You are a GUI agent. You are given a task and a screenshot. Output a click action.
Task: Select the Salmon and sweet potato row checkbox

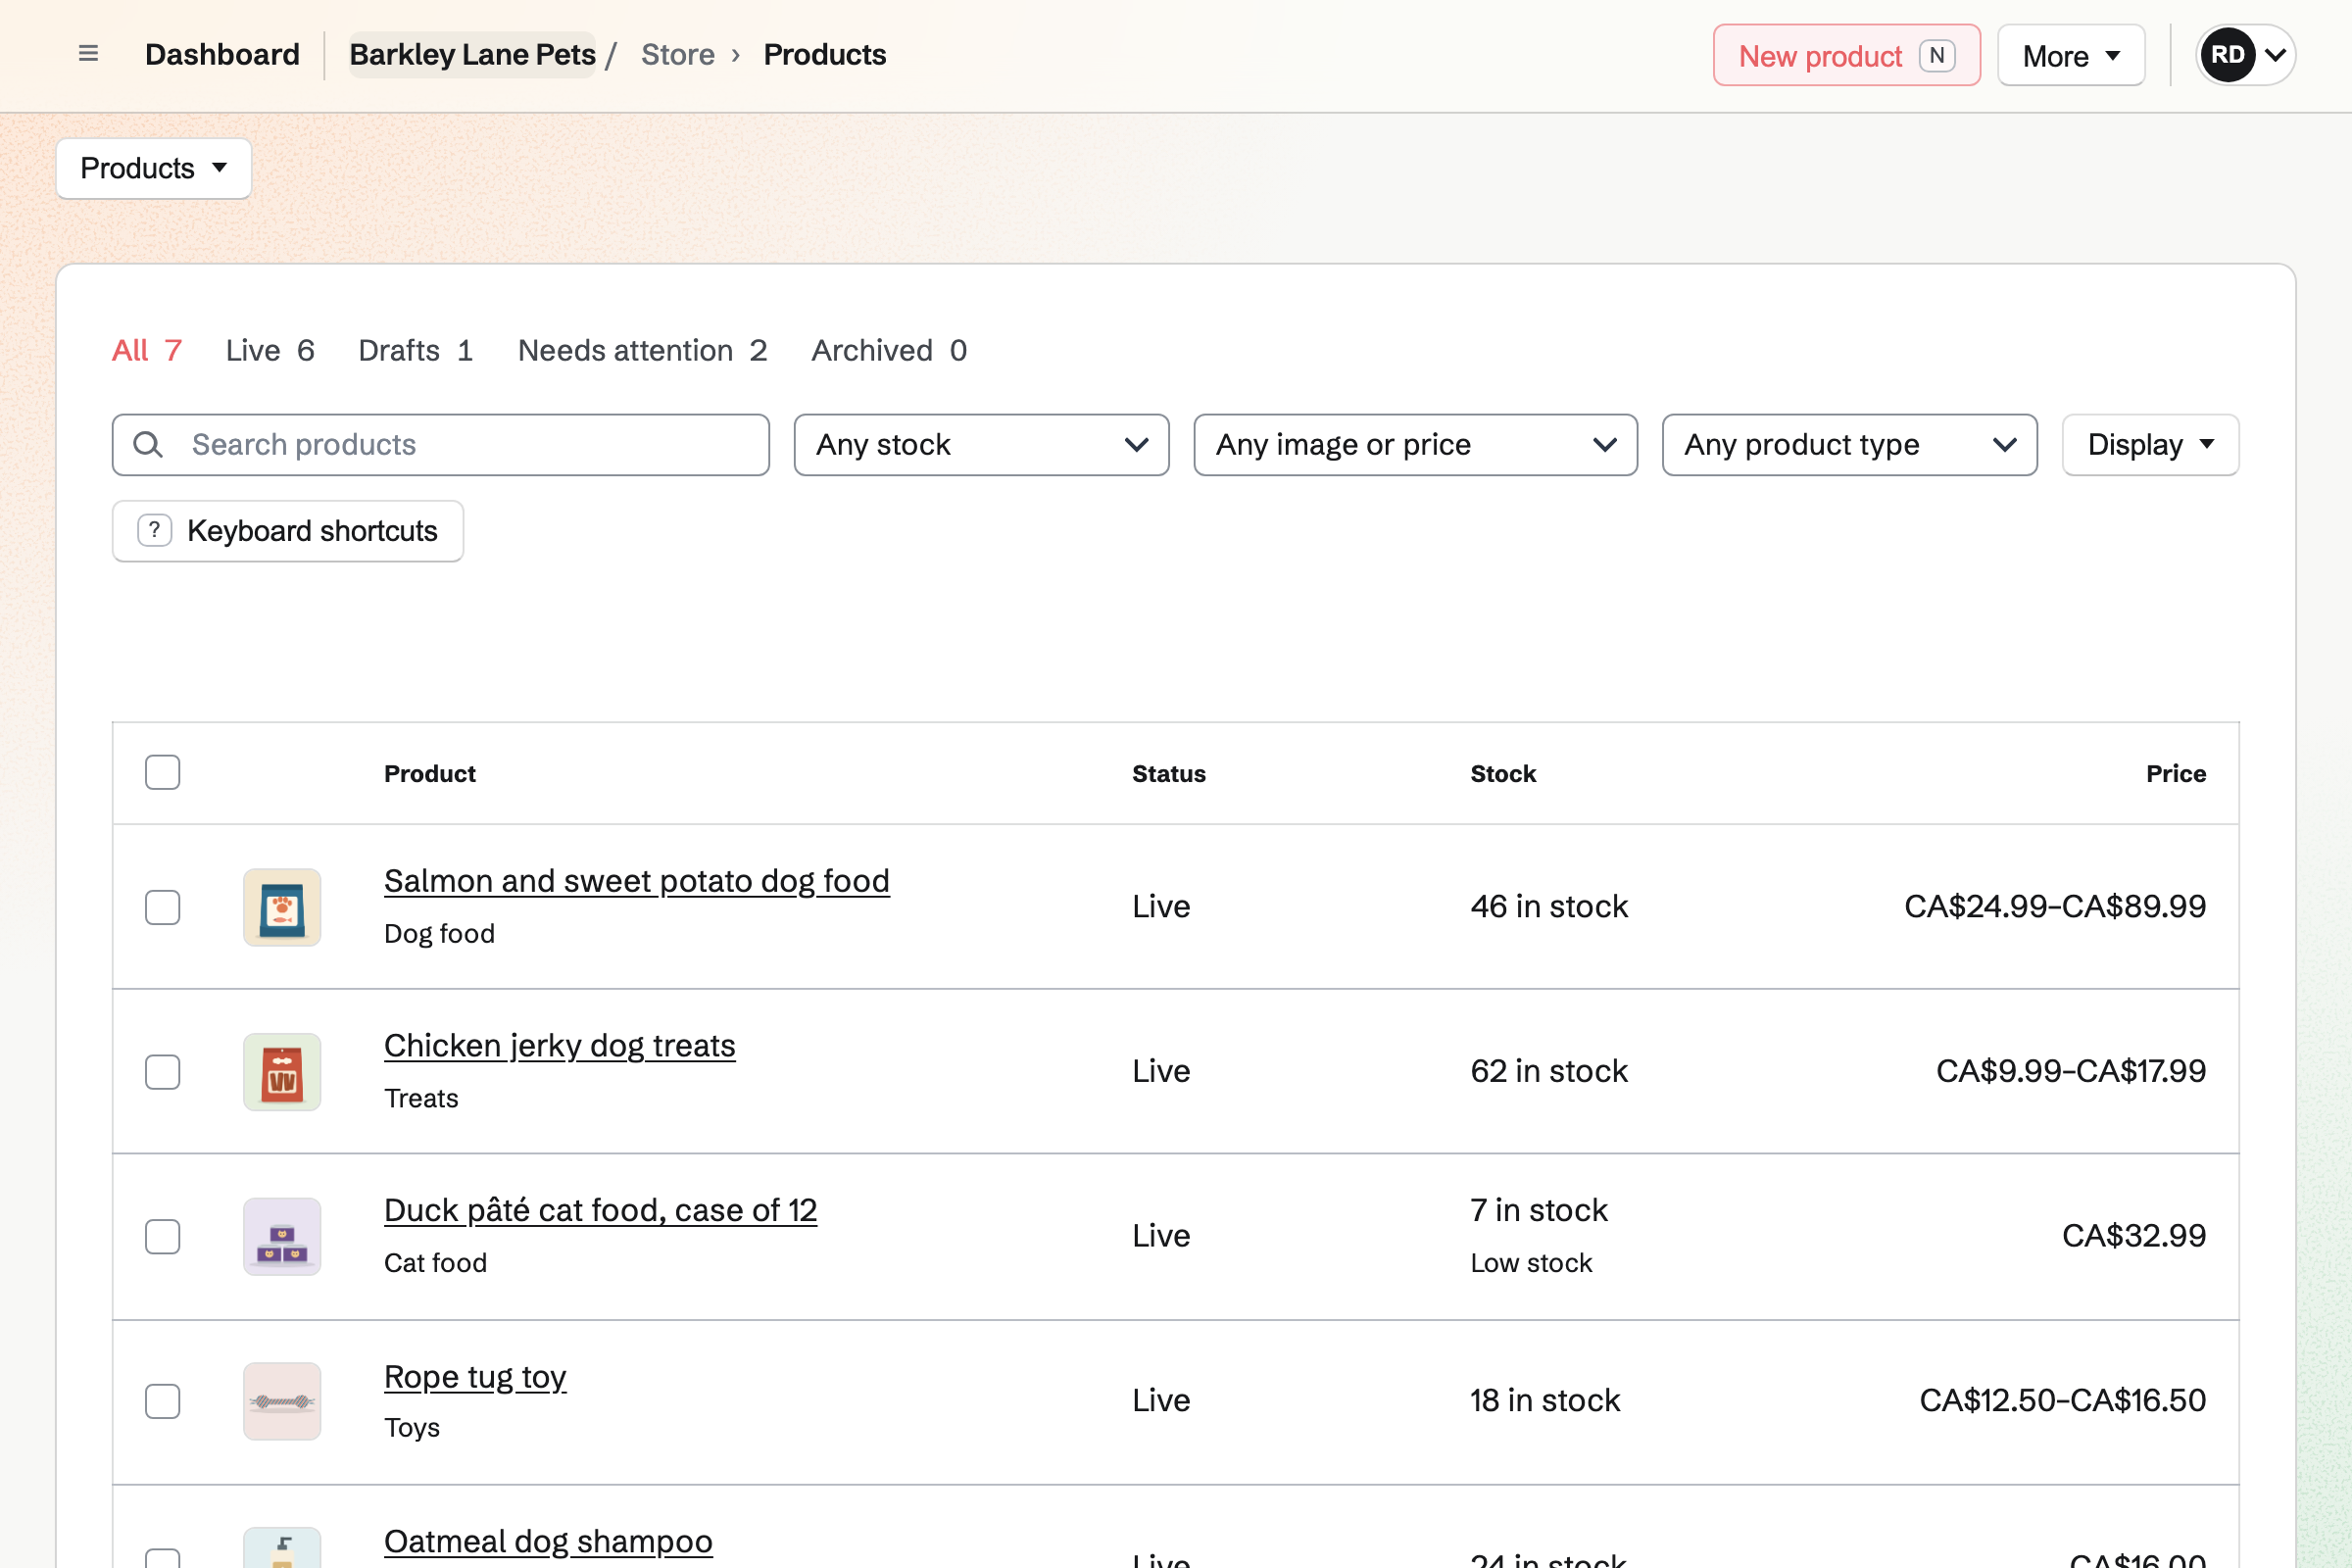tap(162, 907)
